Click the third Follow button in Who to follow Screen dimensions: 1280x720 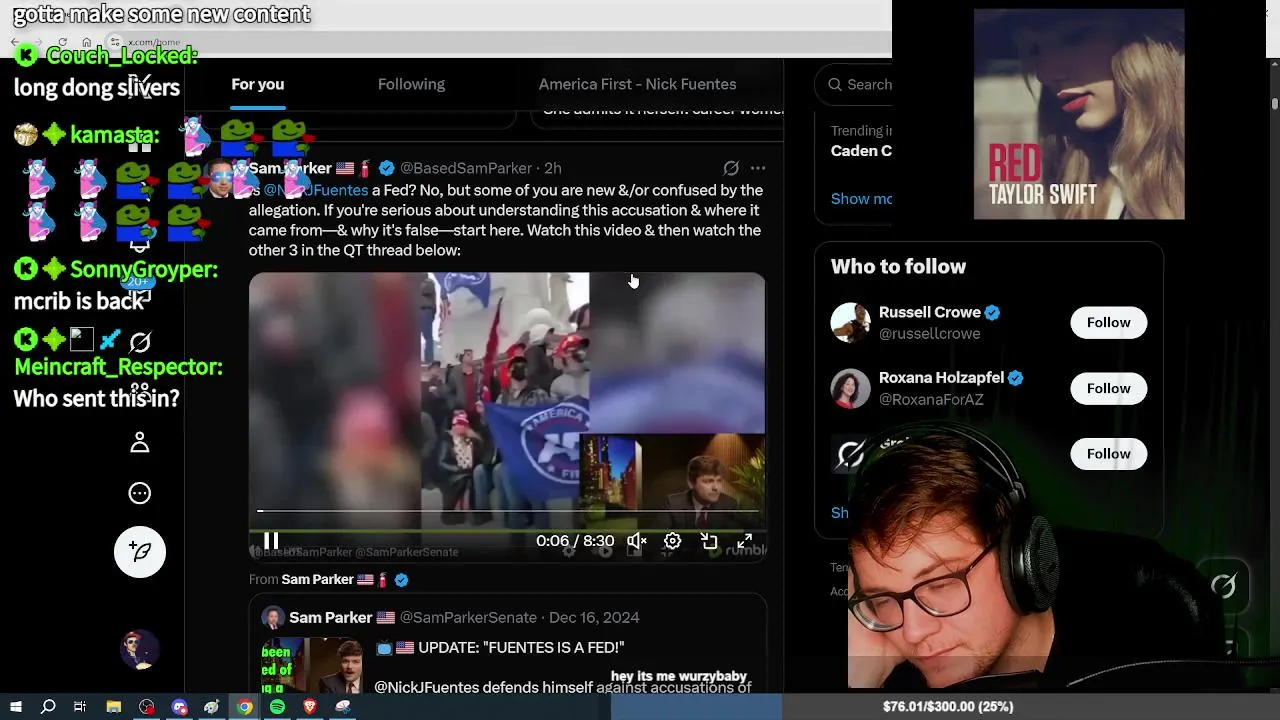pyautogui.click(x=1108, y=454)
